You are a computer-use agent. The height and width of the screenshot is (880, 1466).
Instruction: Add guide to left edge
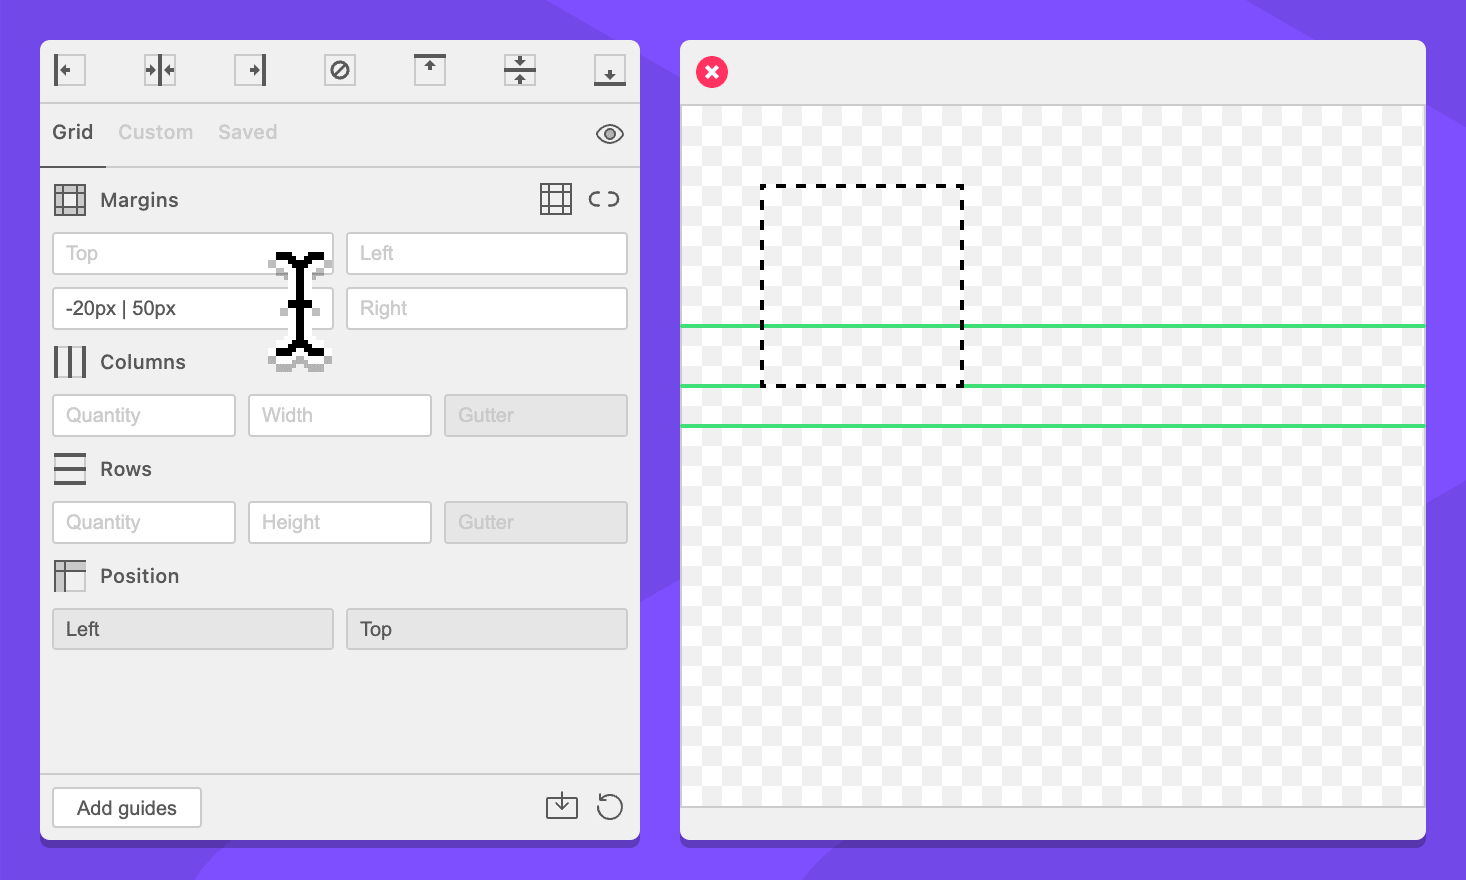pos(69,70)
